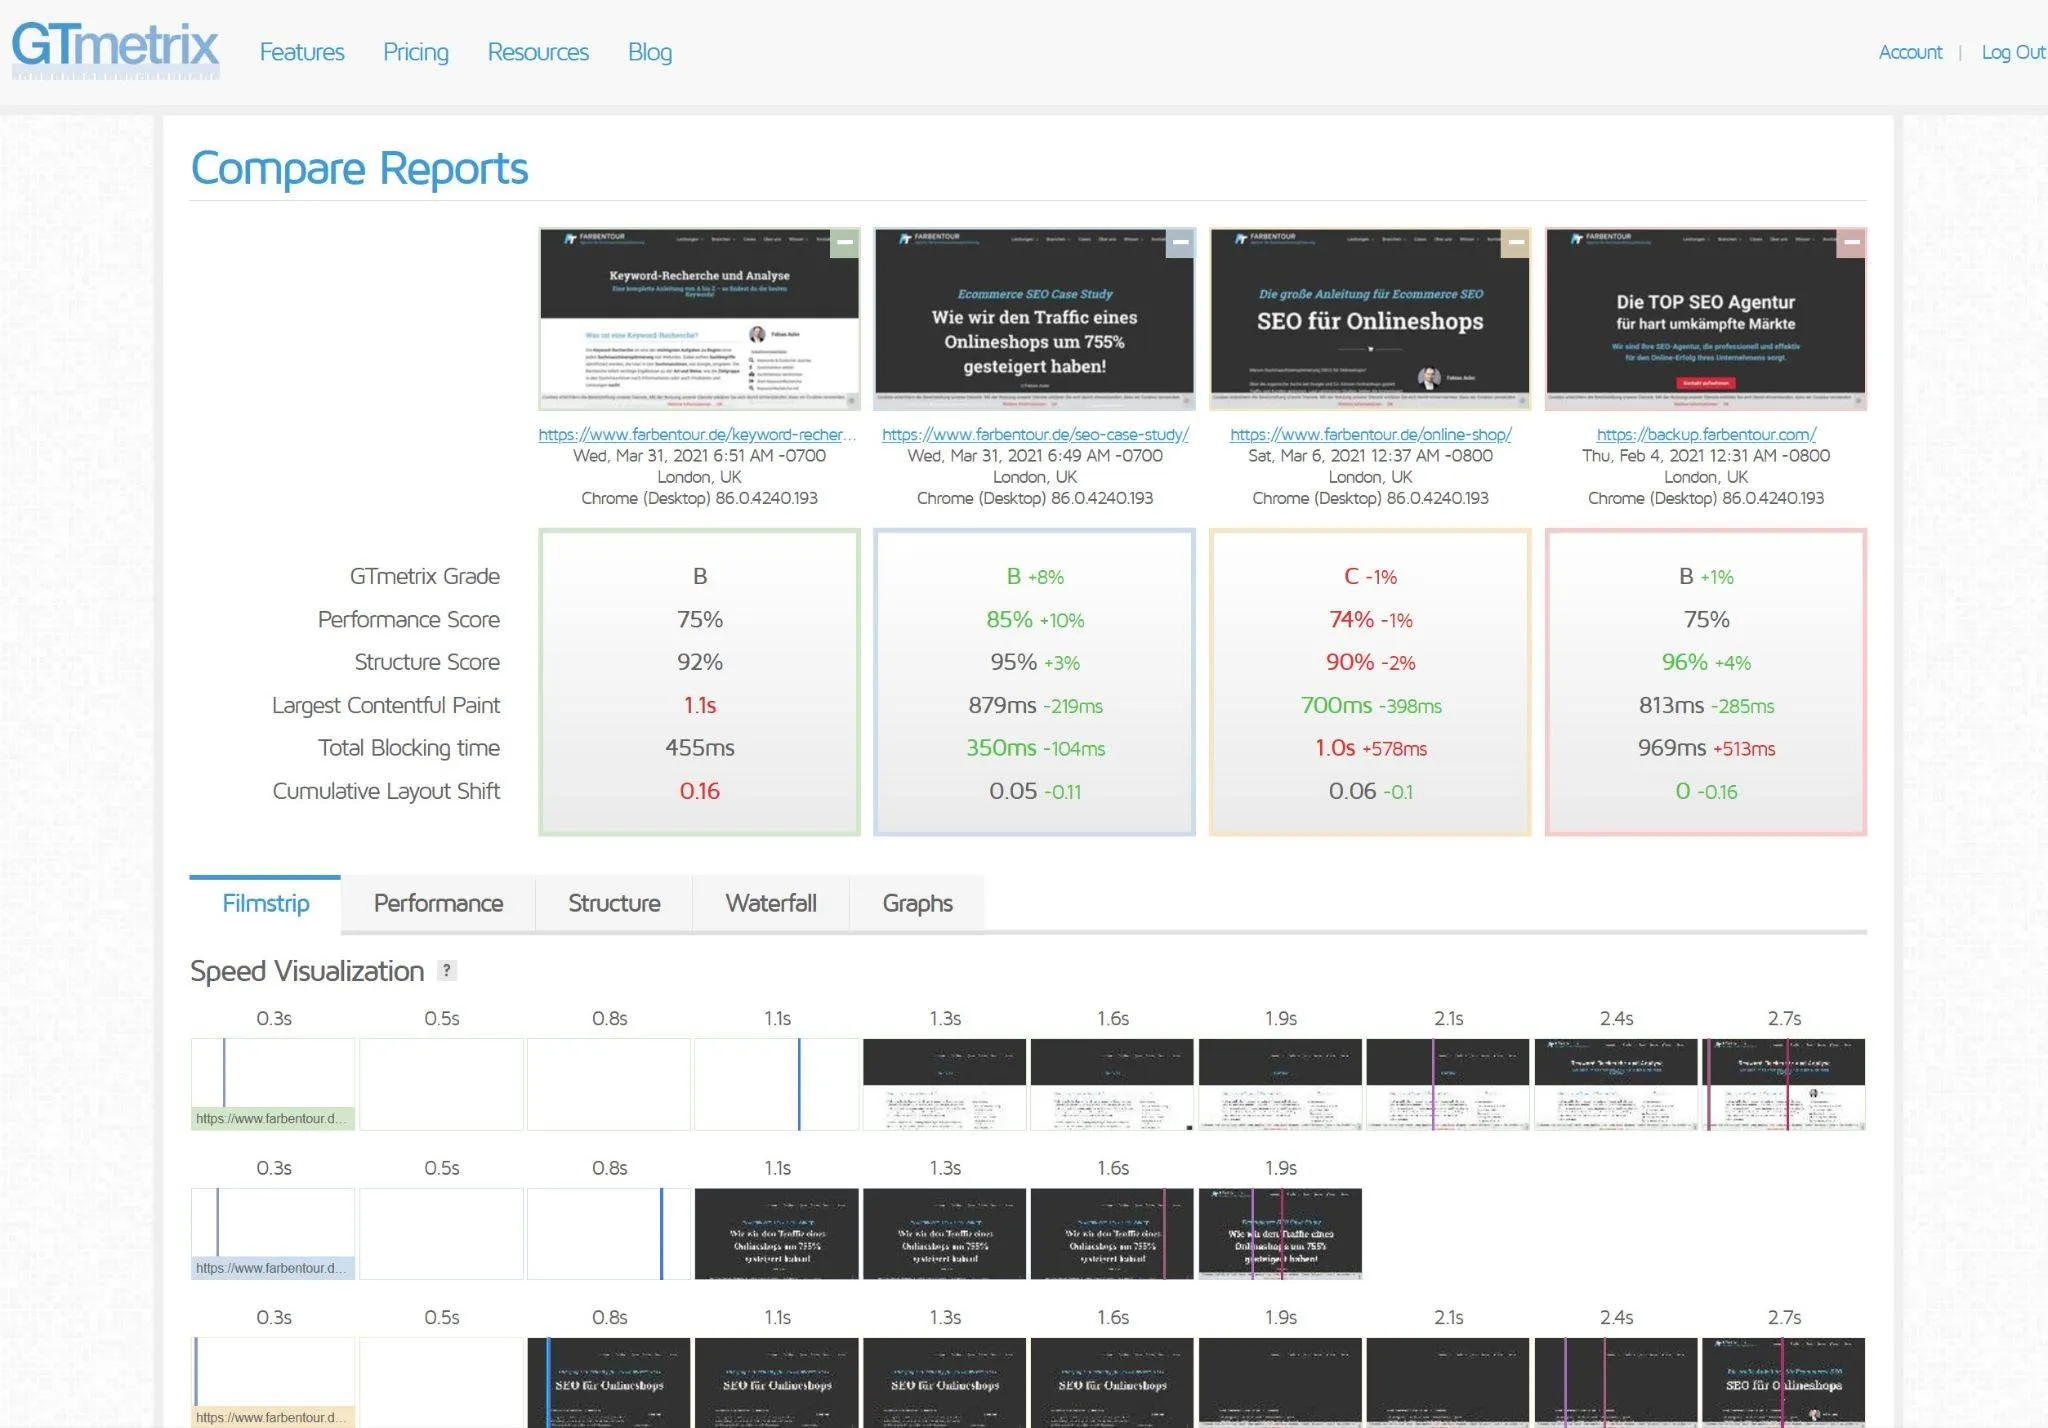Open the Features menu item

point(302,52)
